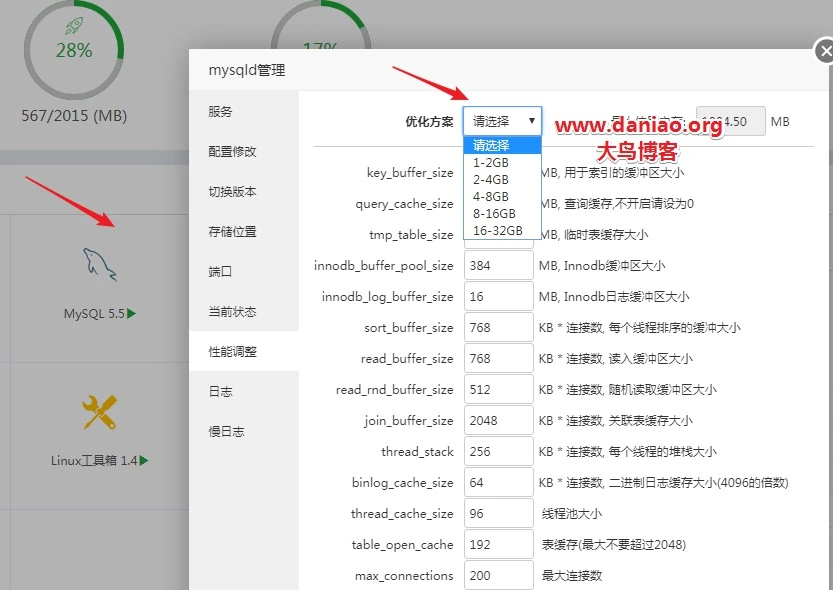
Task: Open the 优化方案 dropdown
Action: tap(502, 121)
